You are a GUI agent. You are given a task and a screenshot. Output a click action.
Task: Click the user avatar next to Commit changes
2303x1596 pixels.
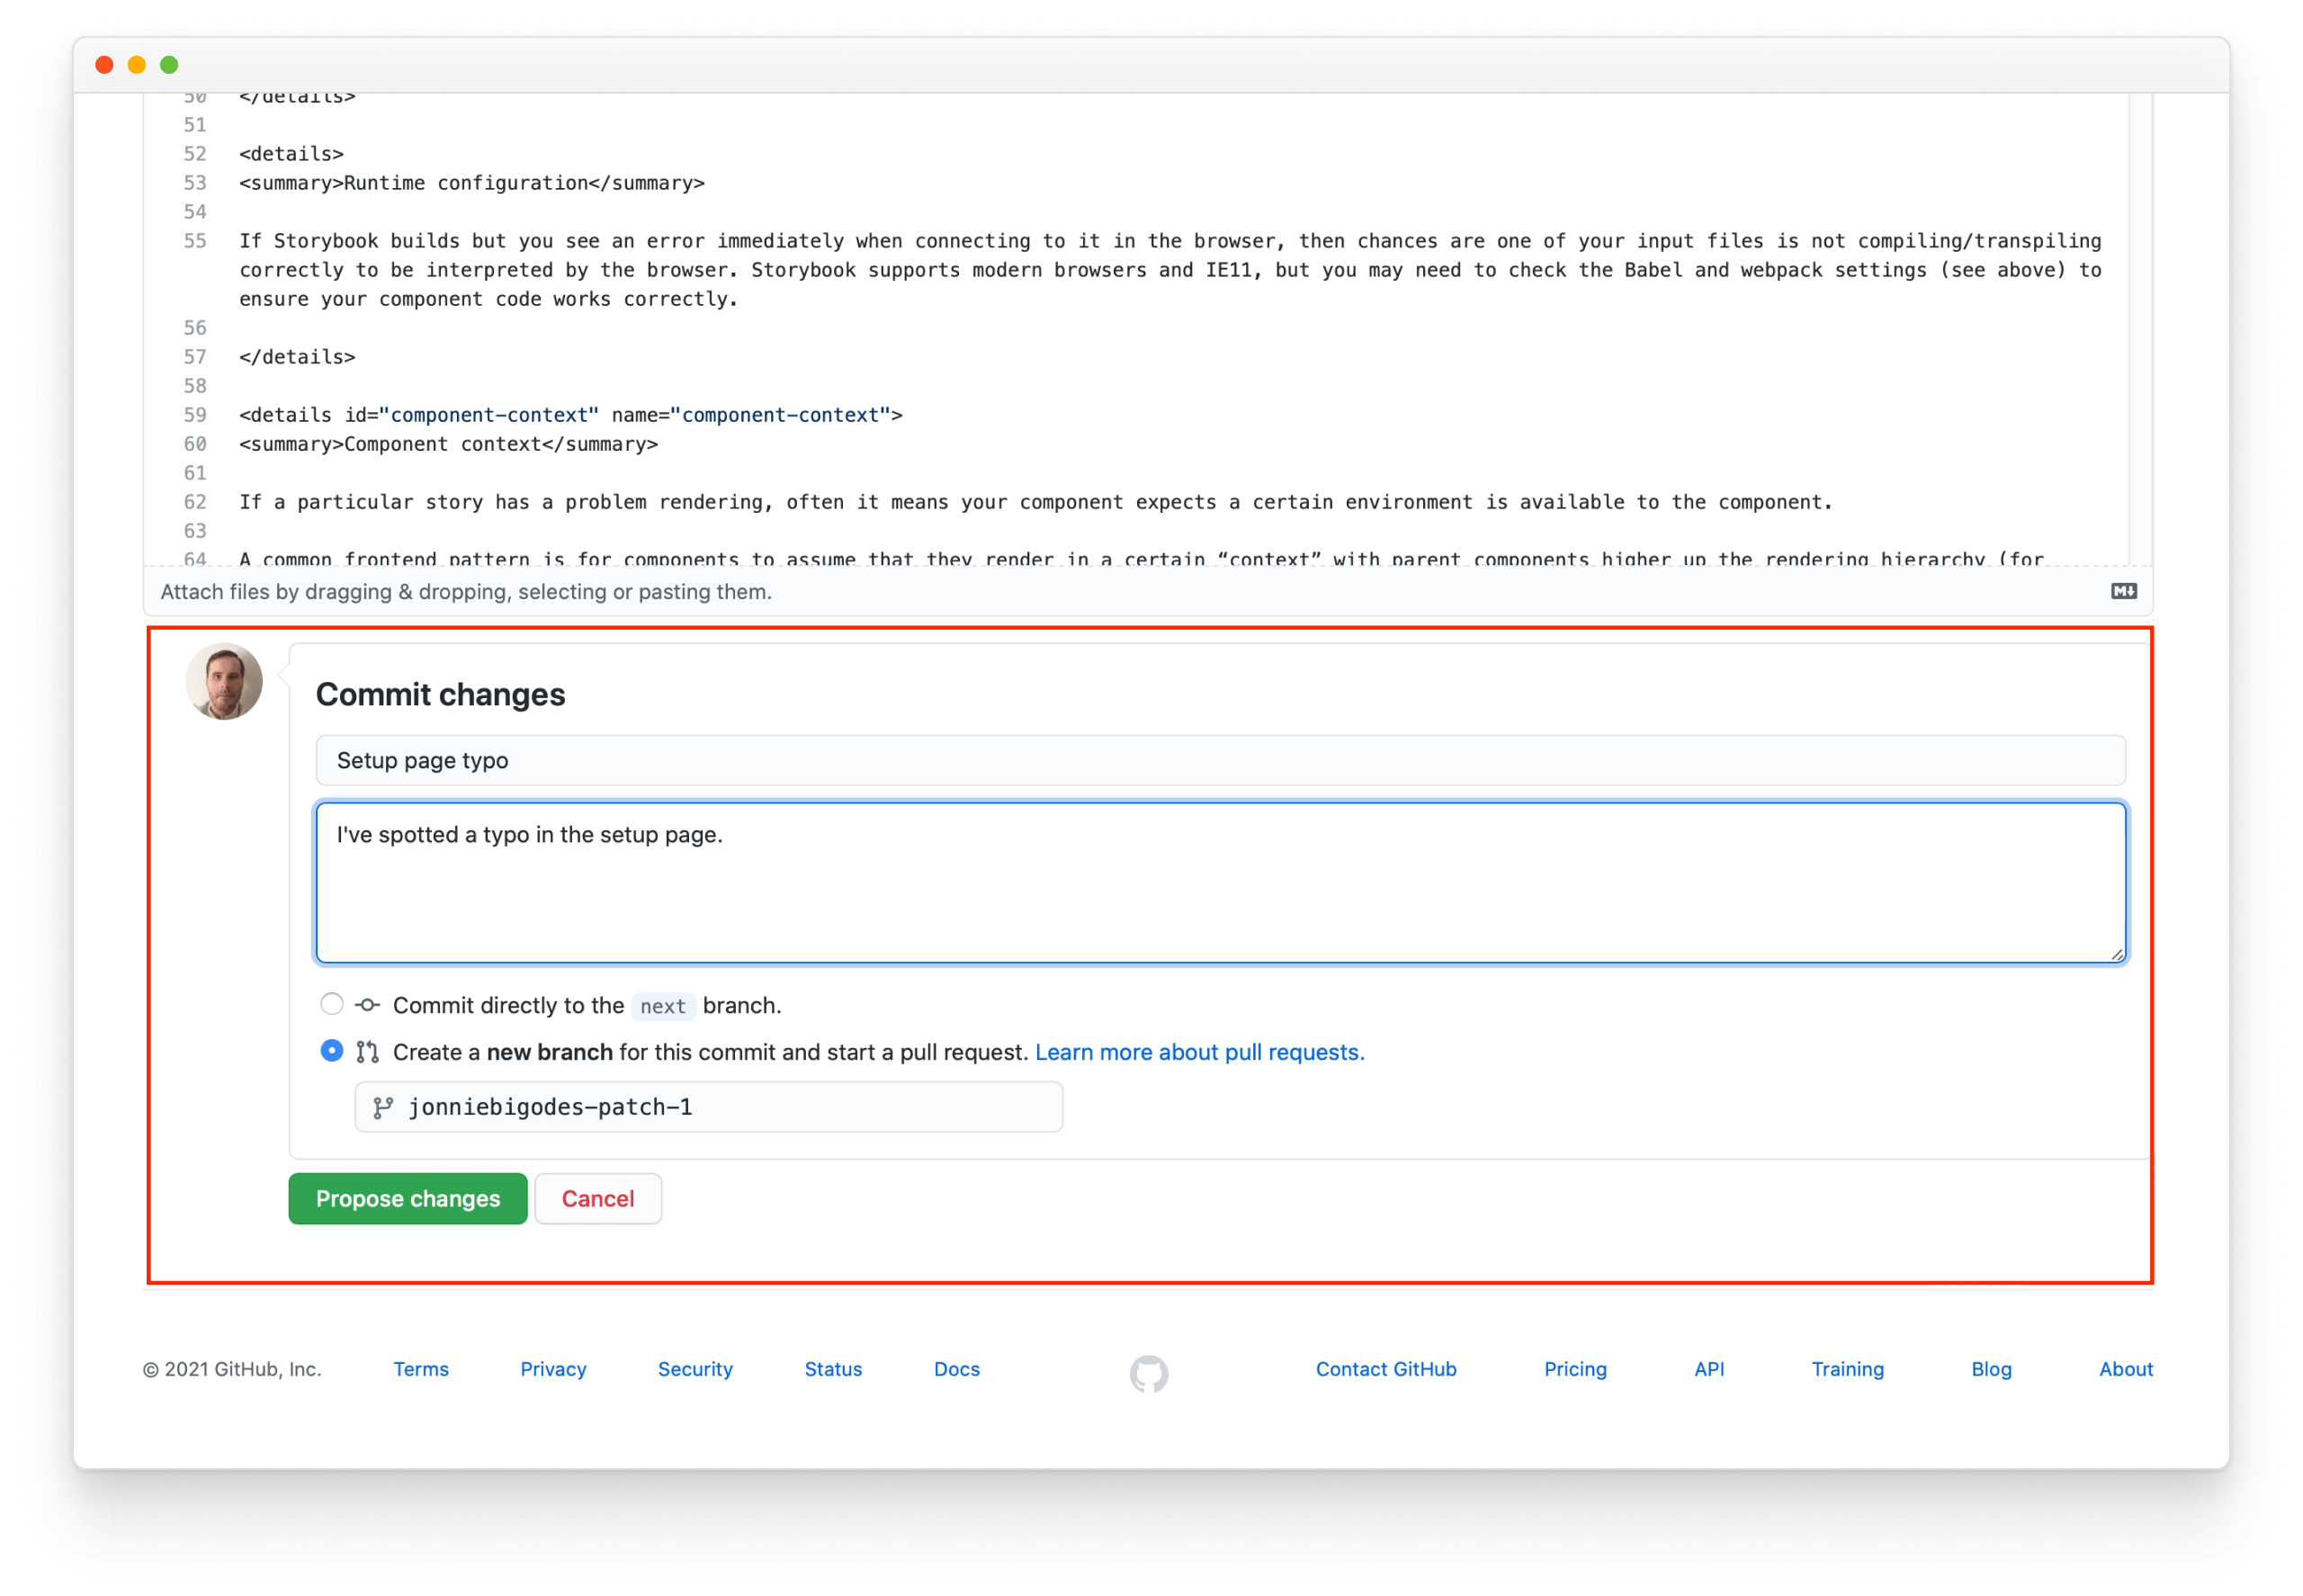(224, 681)
